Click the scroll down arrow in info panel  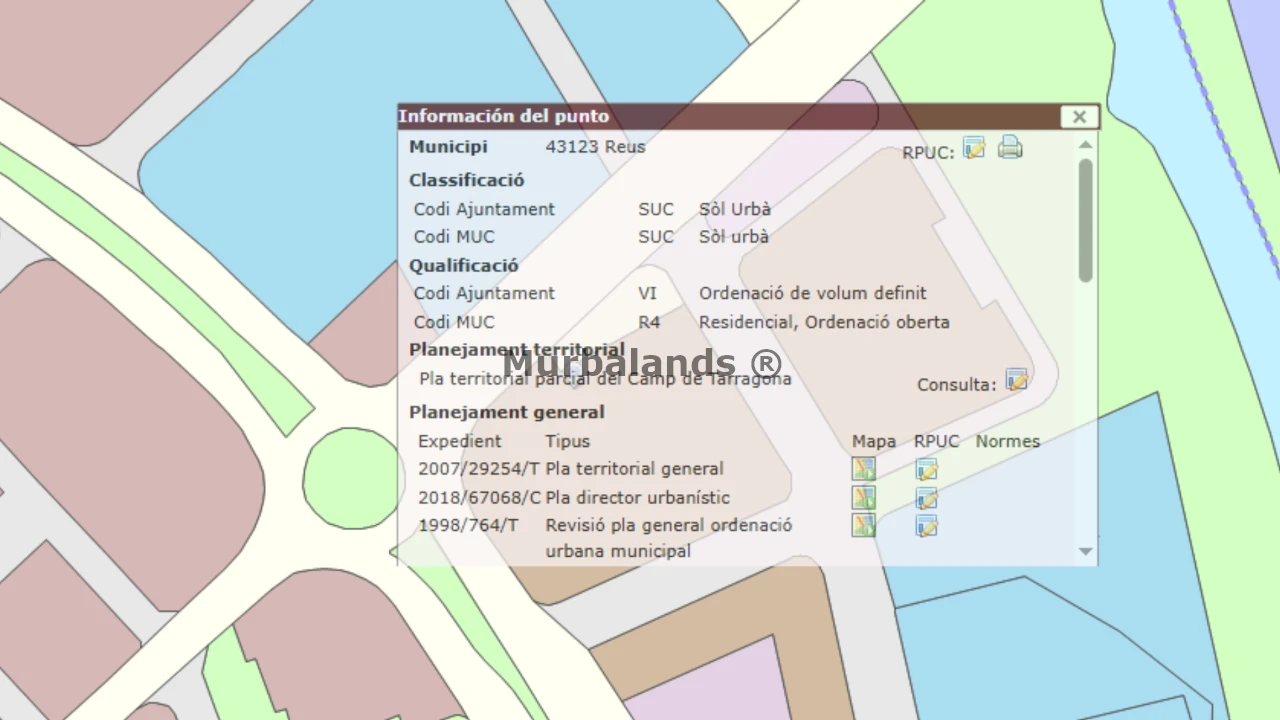(x=1086, y=551)
